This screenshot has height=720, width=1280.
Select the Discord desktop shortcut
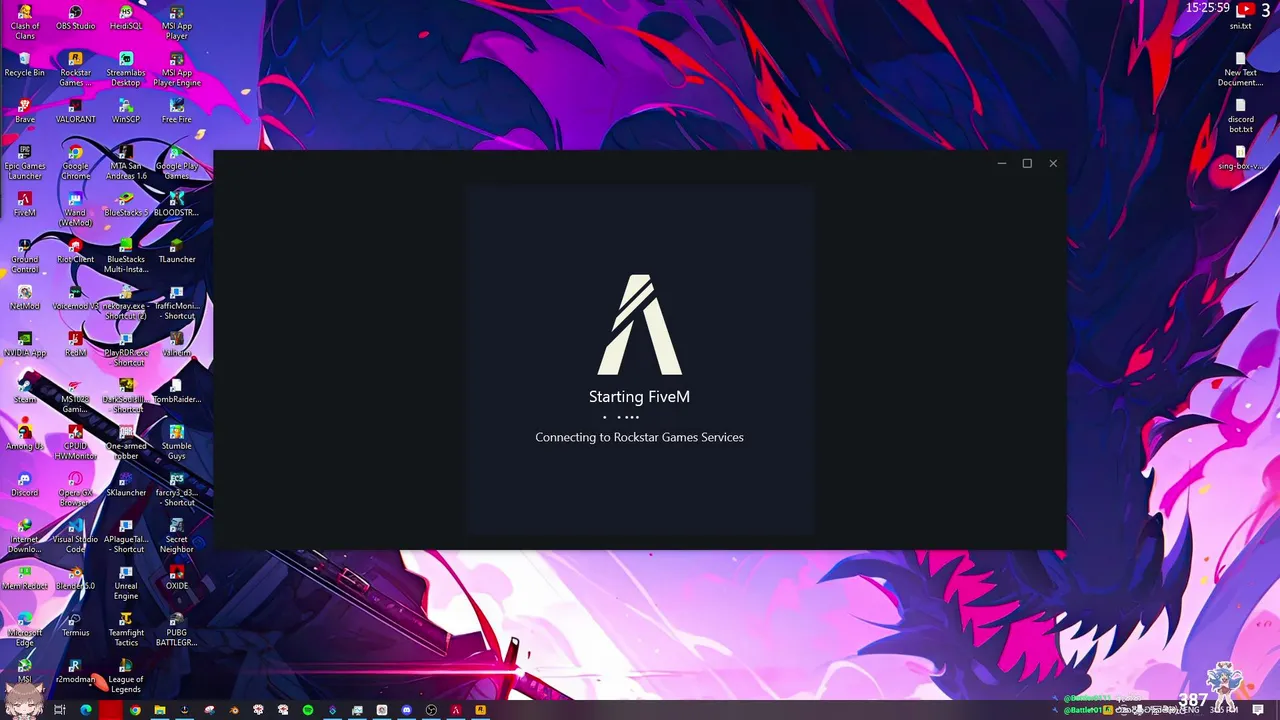pyautogui.click(x=25, y=484)
